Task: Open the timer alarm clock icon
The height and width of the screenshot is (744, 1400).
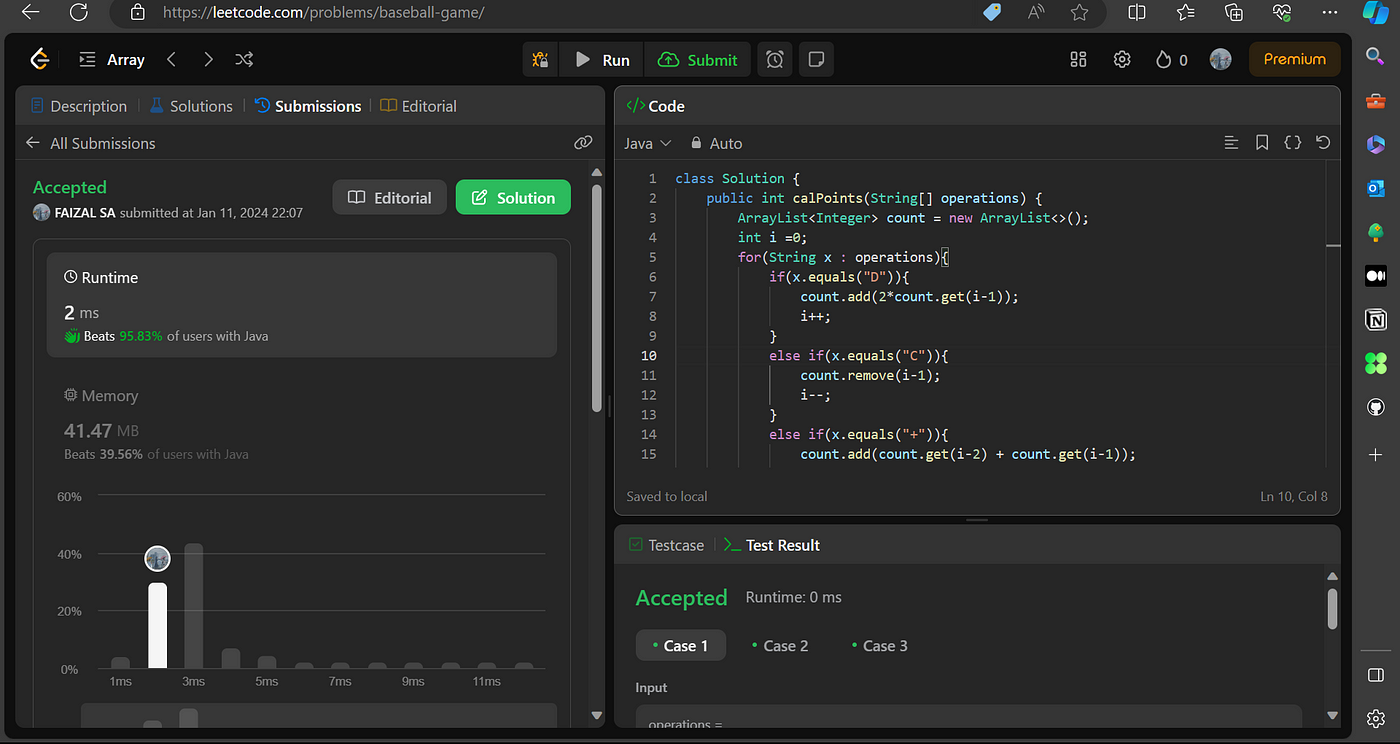Action: (x=775, y=60)
